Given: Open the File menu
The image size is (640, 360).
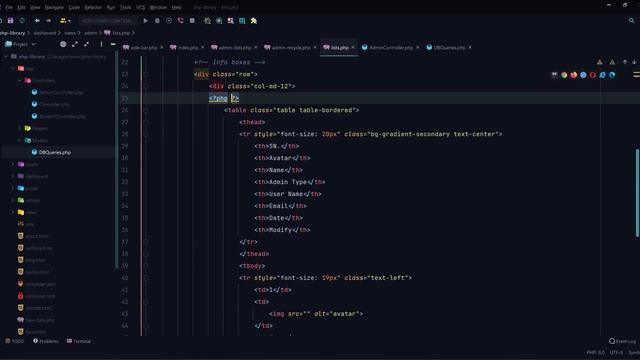Looking at the screenshot, I should click(x=9, y=7).
